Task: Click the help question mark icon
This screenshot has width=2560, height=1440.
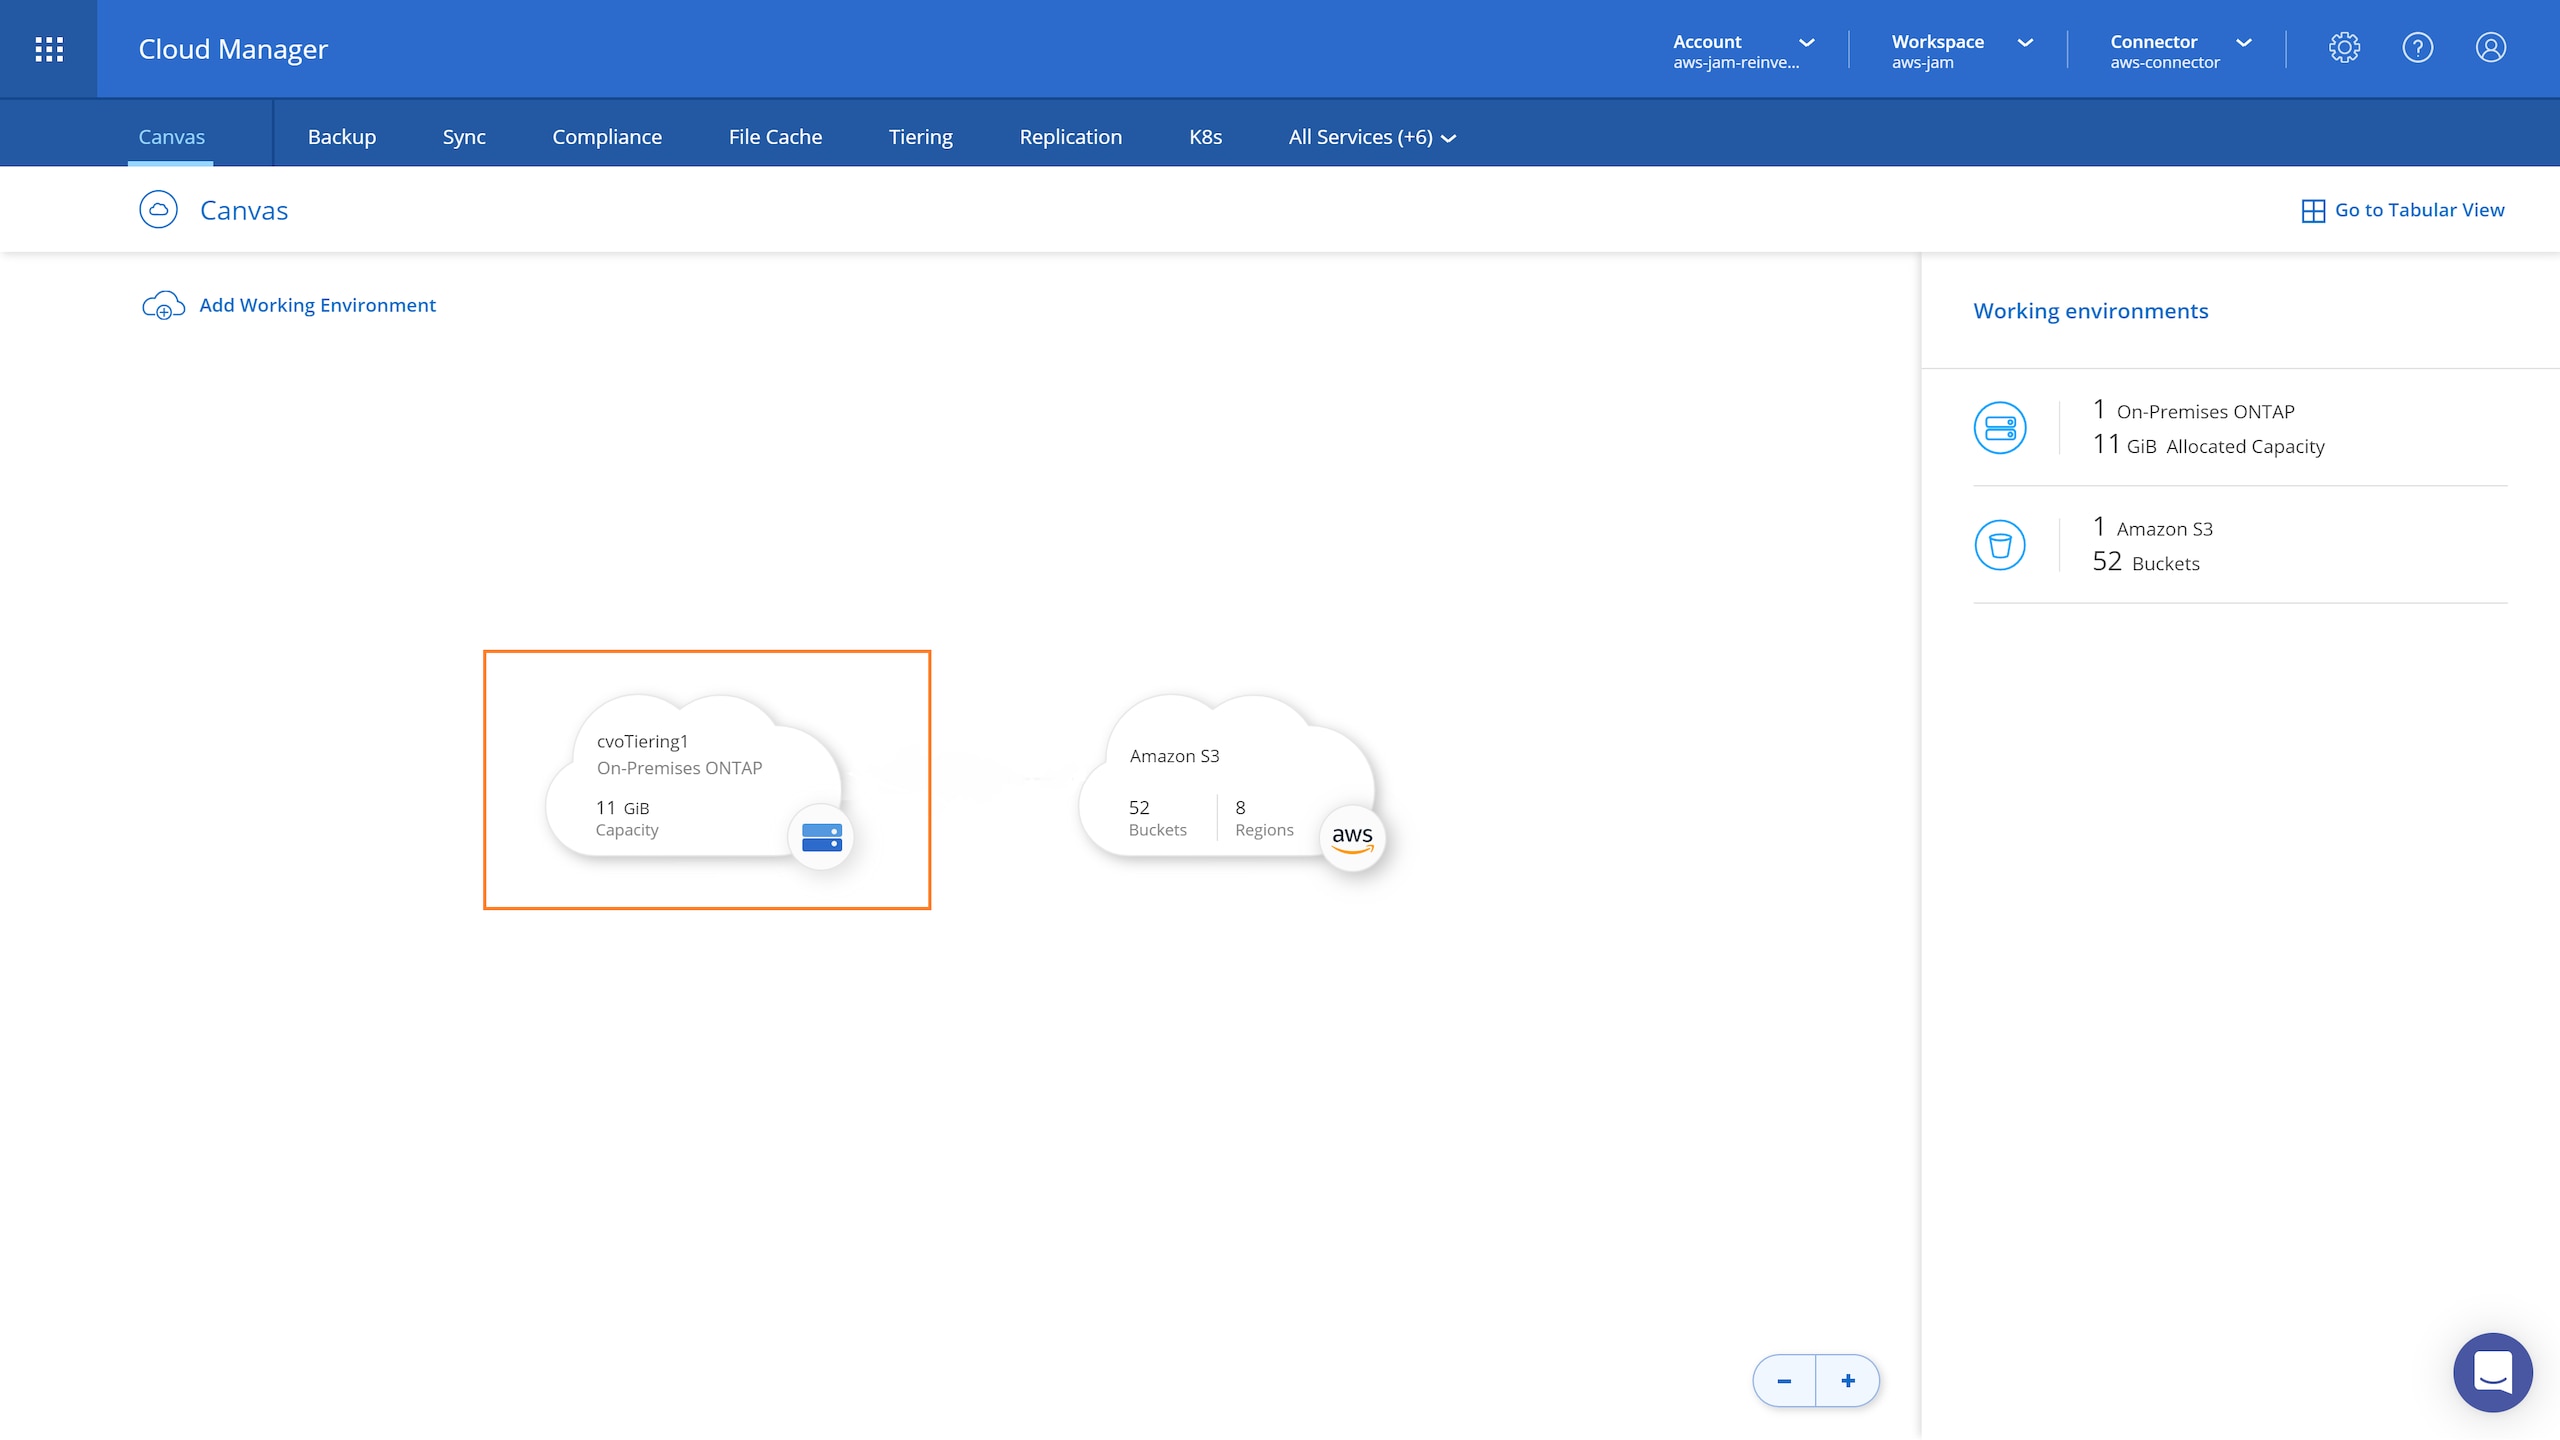Action: 2417,48
